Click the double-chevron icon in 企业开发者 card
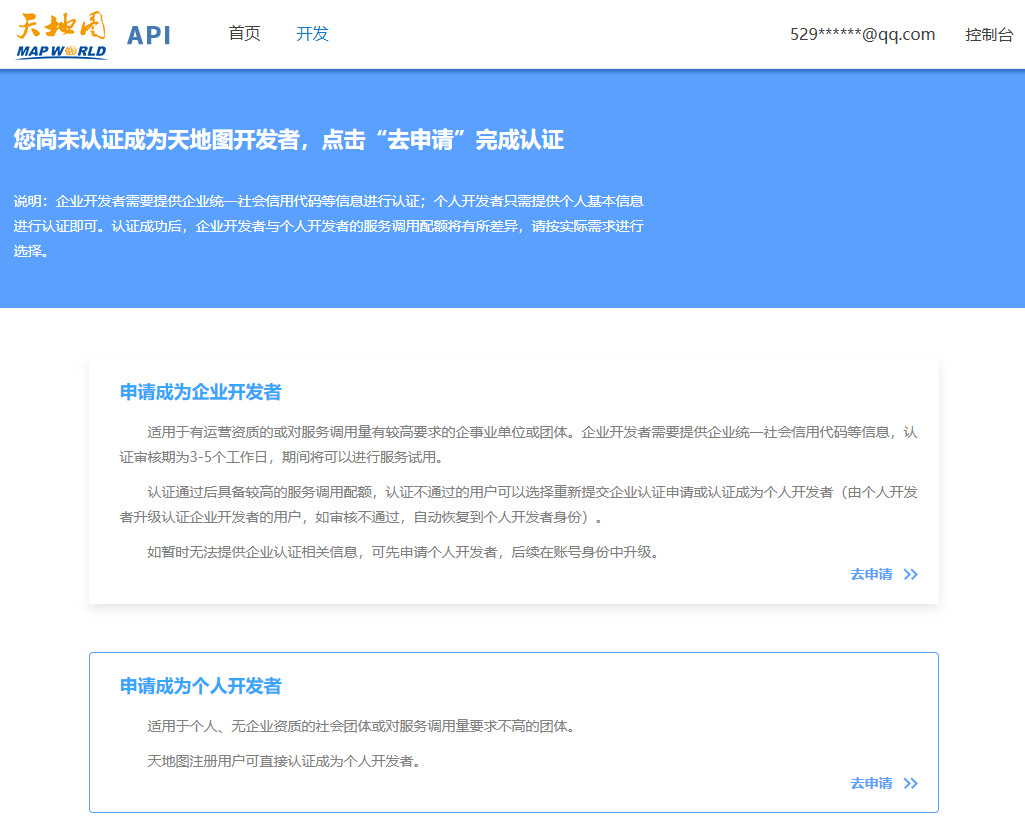Screen dimensions: 1025x838 (911, 575)
